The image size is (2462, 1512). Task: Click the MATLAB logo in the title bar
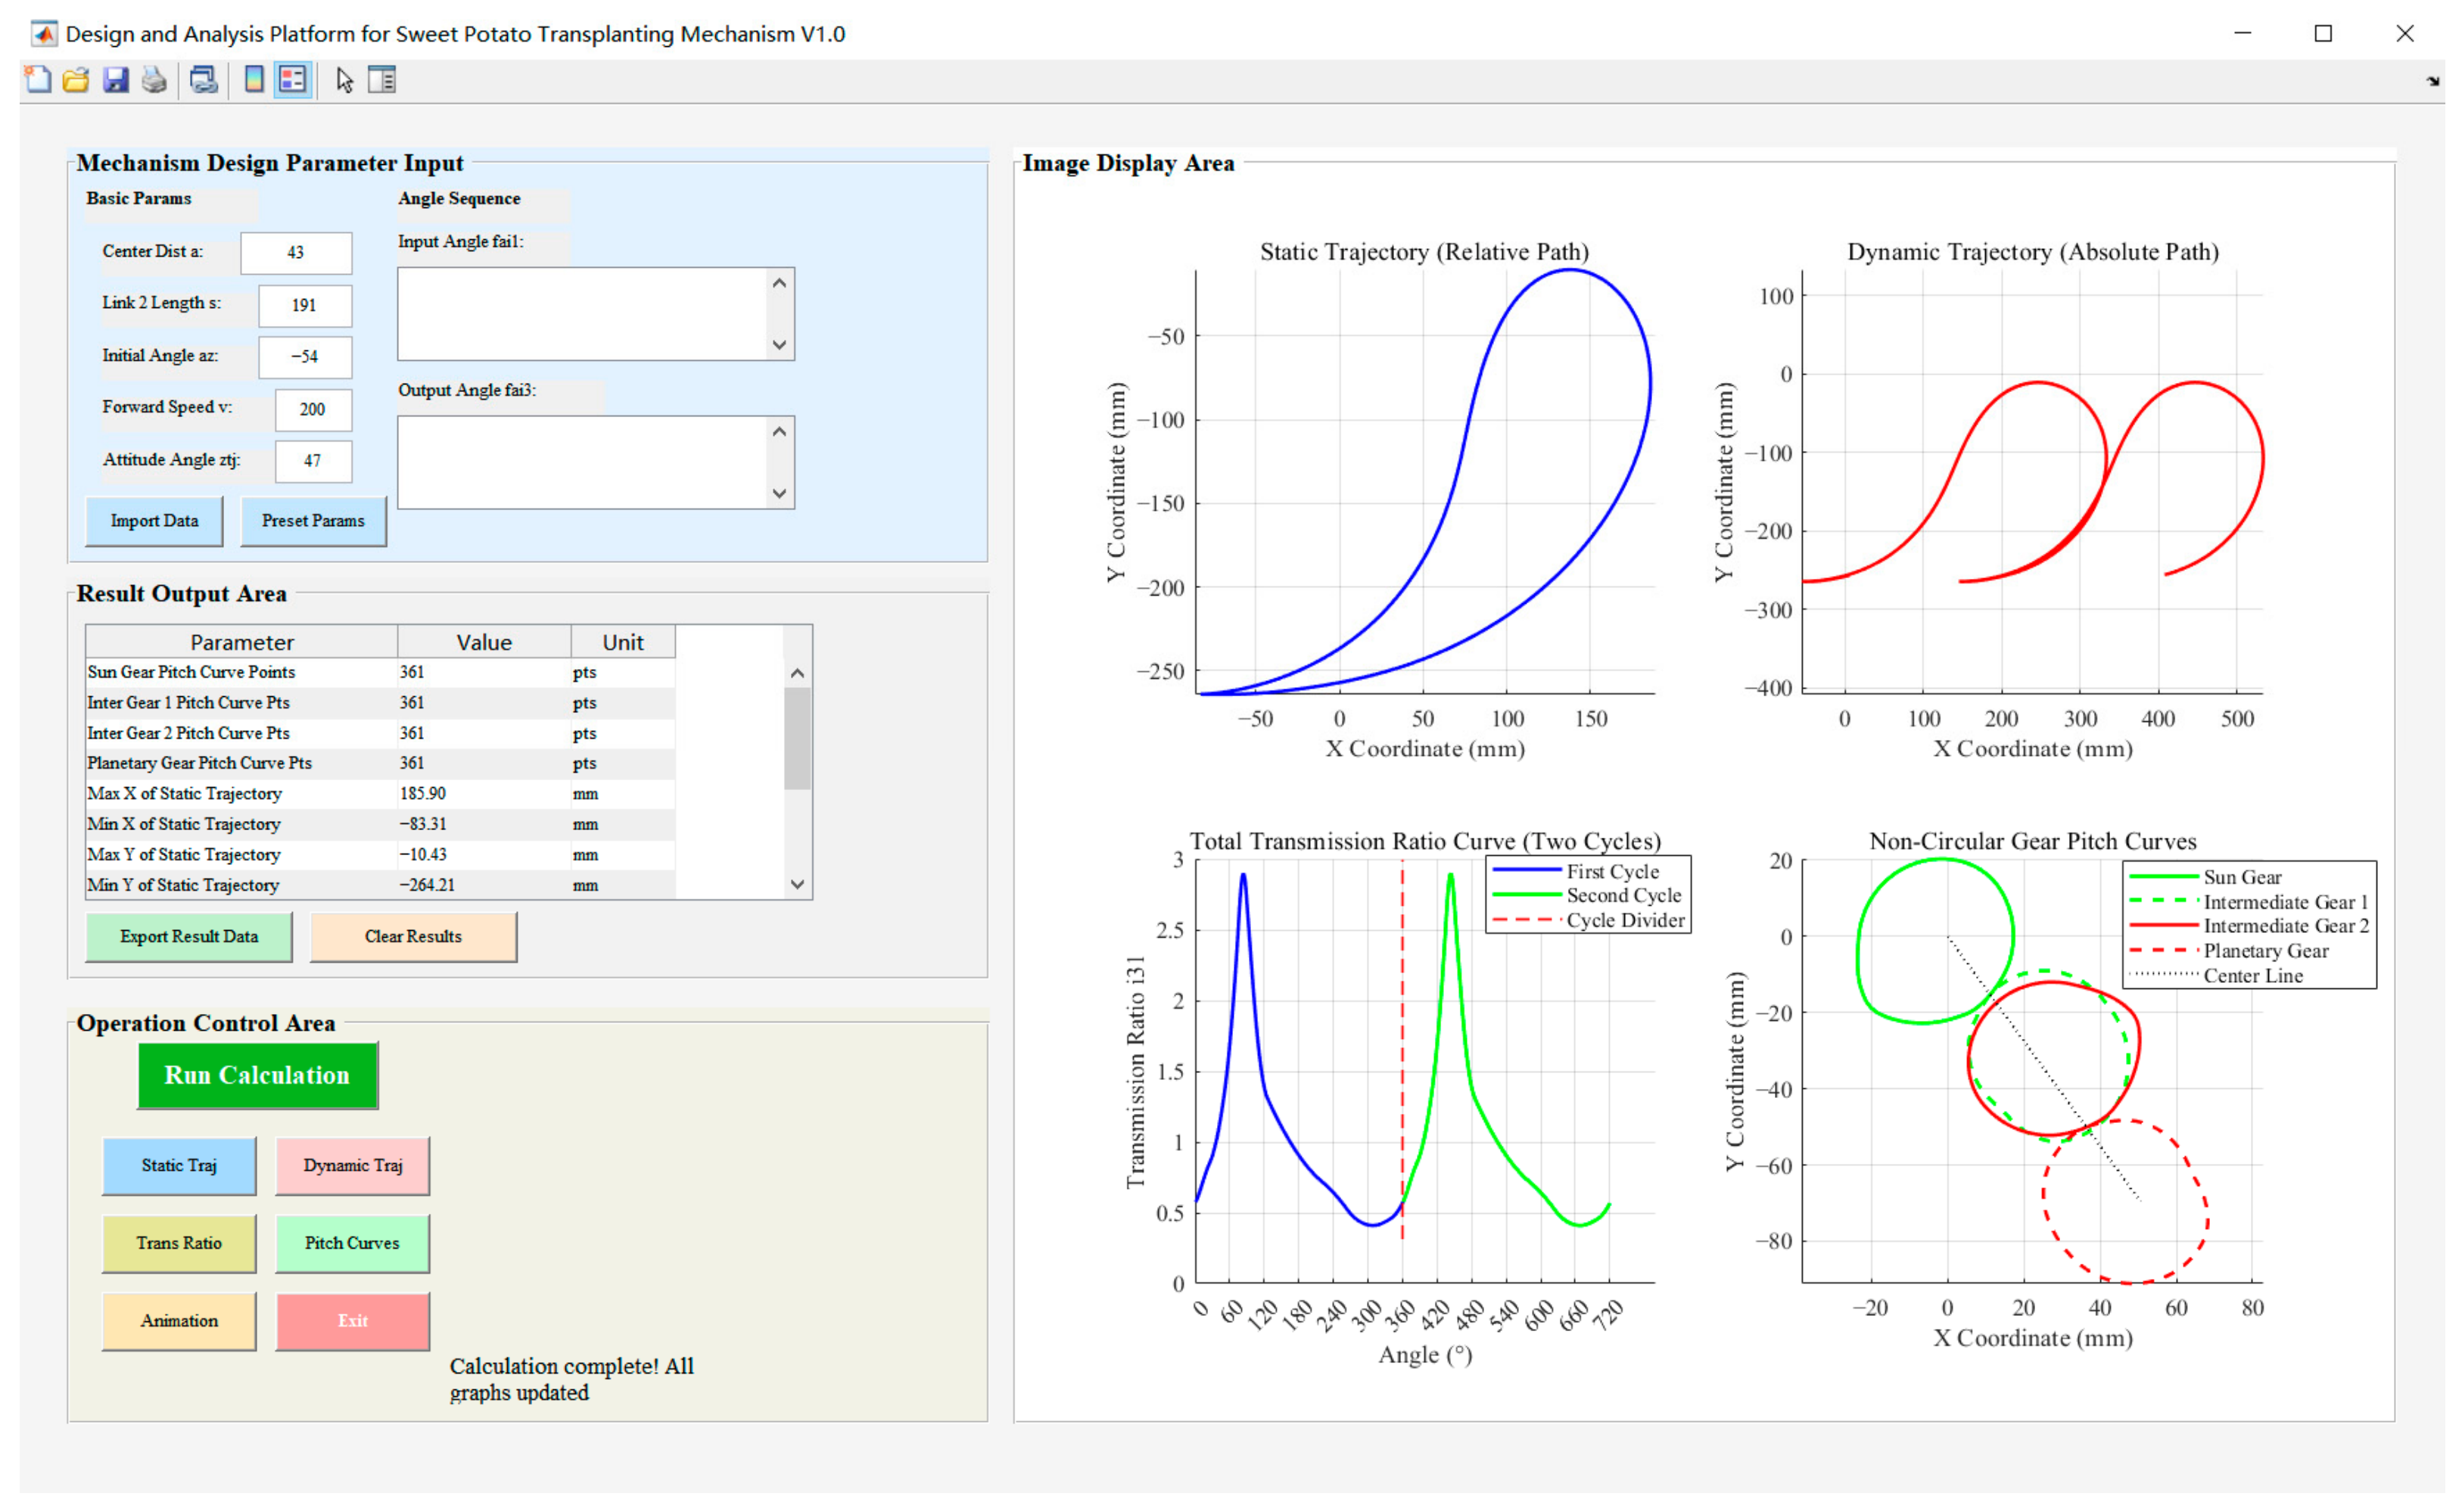pos(44,34)
